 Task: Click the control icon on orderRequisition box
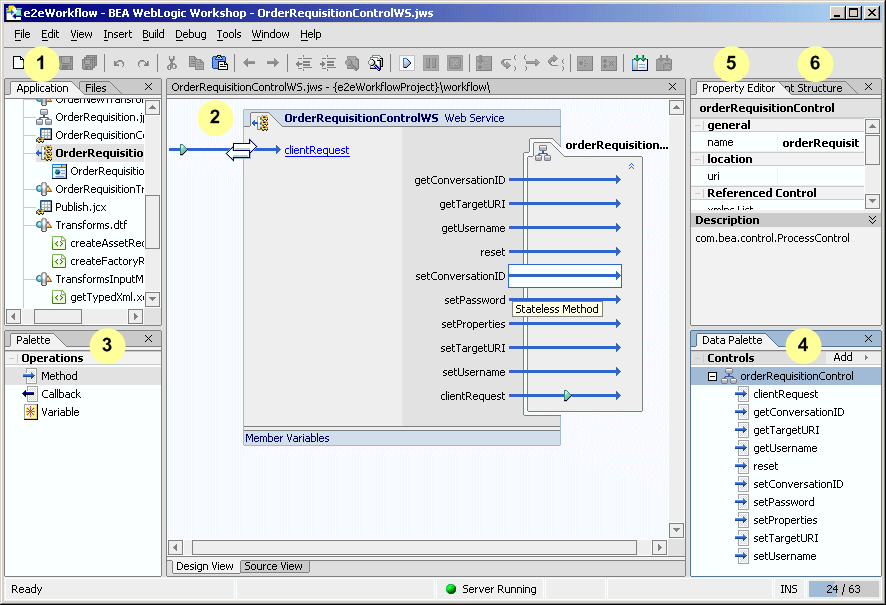click(x=543, y=153)
